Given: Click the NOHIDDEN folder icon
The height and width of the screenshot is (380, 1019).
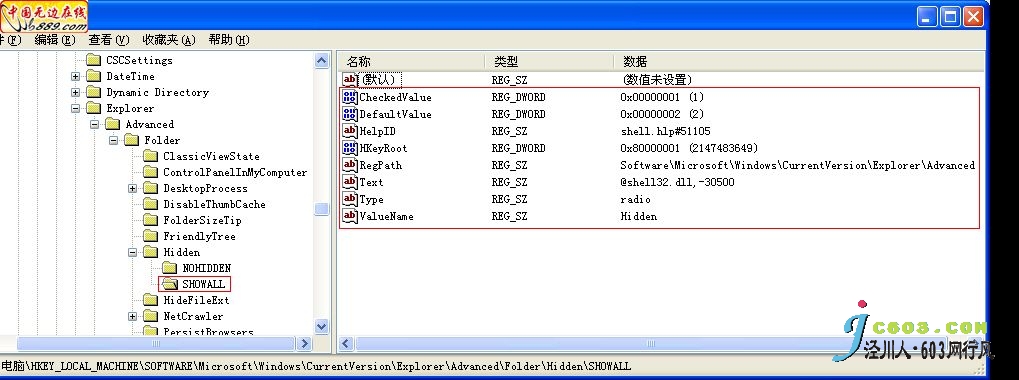Looking at the screenshot, I should pyautogui.click(x=170, y=268).
